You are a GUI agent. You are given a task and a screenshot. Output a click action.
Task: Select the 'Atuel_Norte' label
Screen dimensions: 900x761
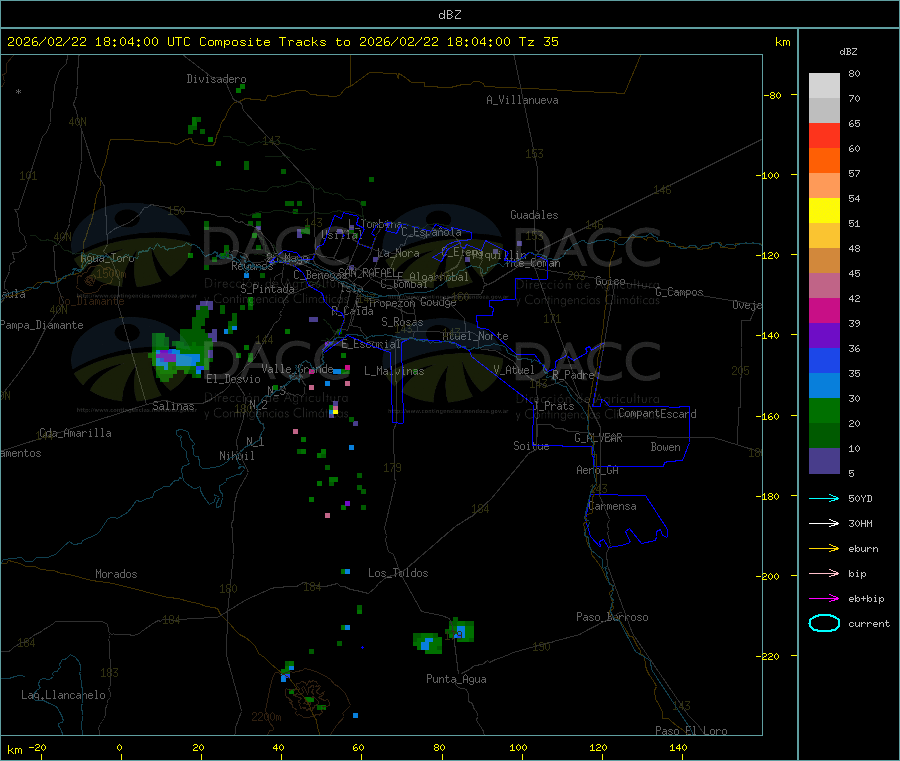coord(475,336)
